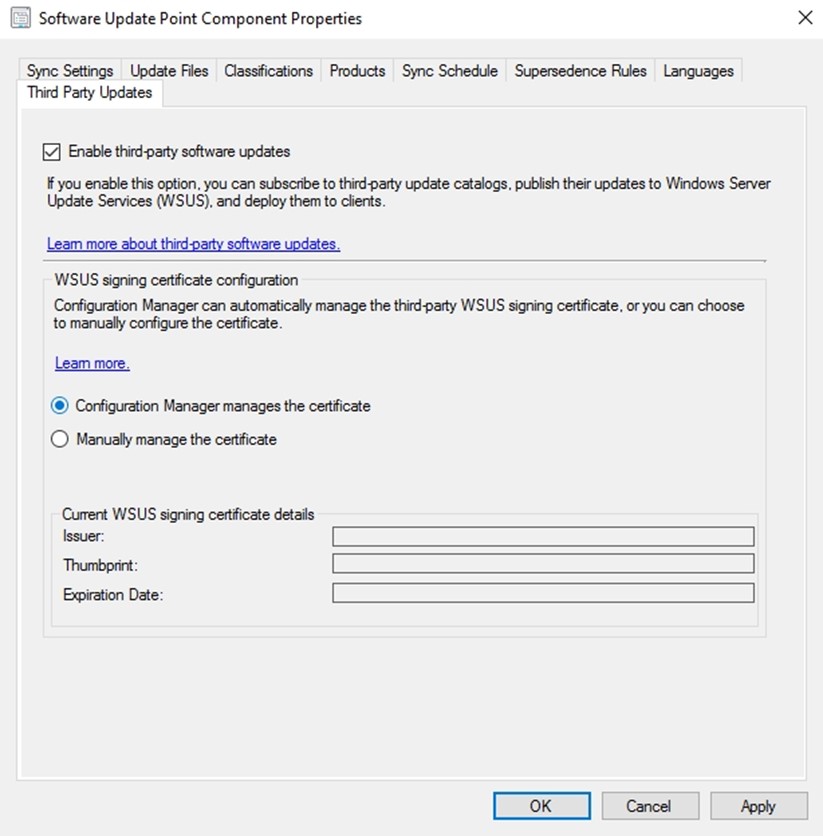823x836 pixels.
Task: Click the Expiration Date field
Action: click(543, 593)
